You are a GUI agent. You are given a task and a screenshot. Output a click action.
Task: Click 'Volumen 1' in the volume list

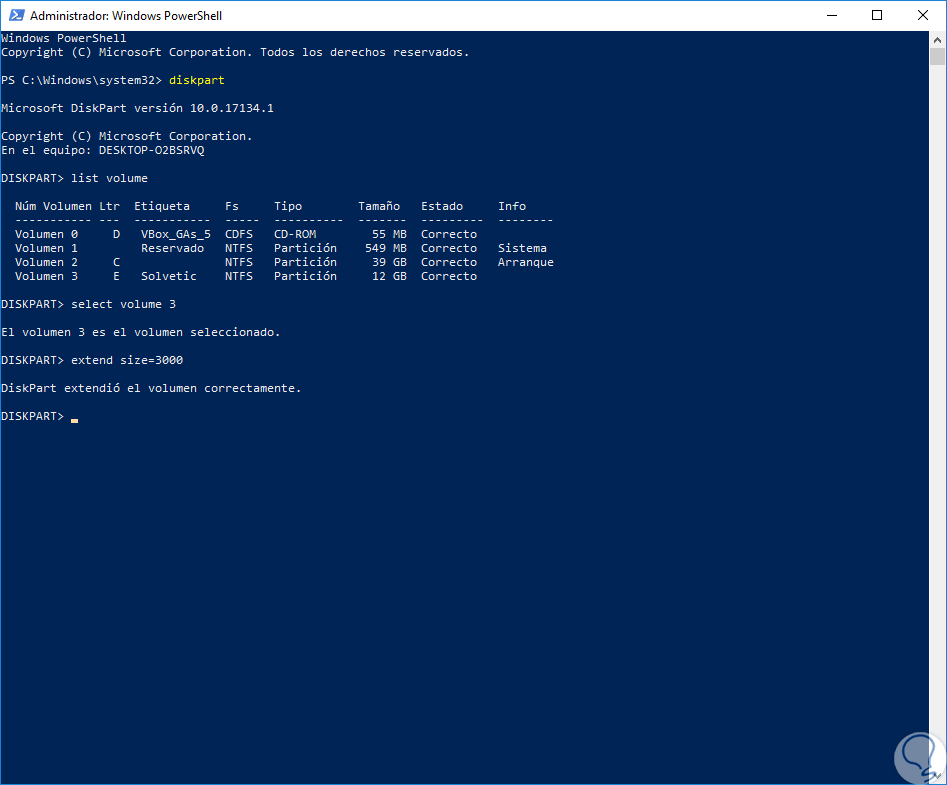point(47,248)
